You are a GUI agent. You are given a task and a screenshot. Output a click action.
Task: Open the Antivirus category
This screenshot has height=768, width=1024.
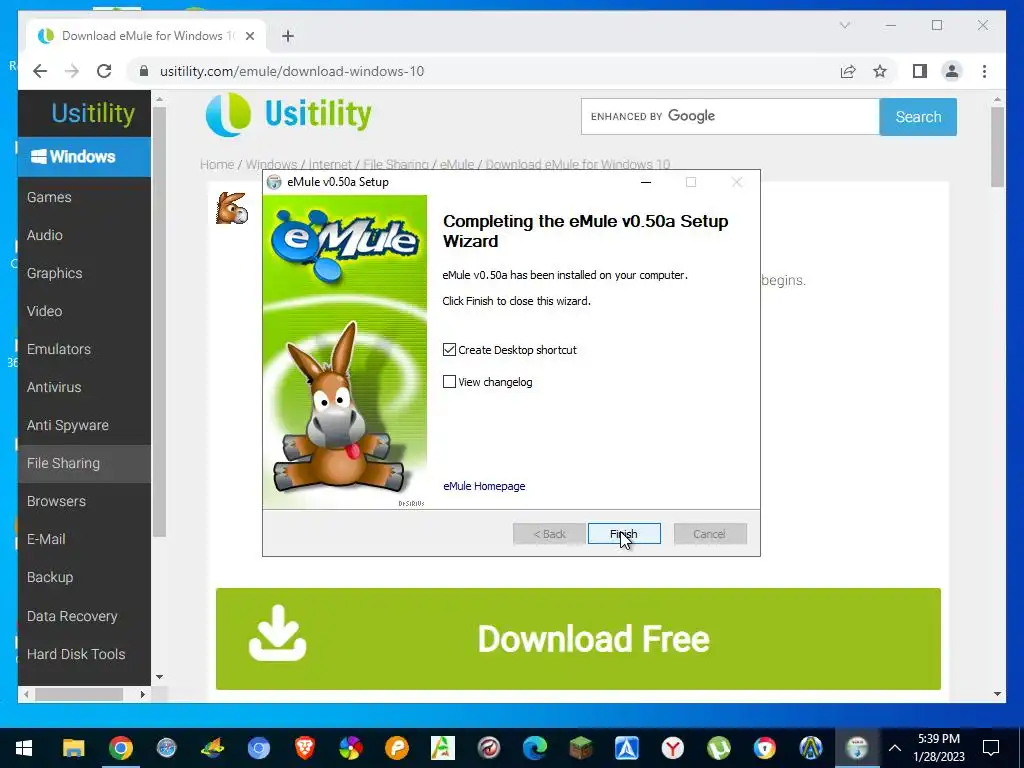point(84,387)
